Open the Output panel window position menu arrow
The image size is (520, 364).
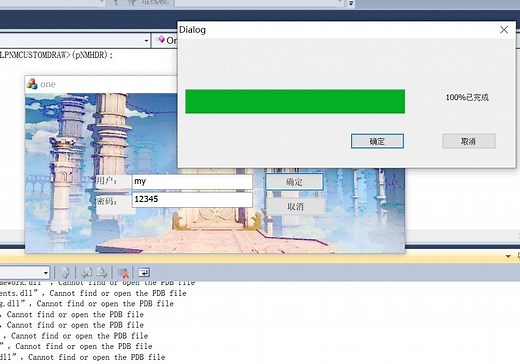tap(508, 256)
